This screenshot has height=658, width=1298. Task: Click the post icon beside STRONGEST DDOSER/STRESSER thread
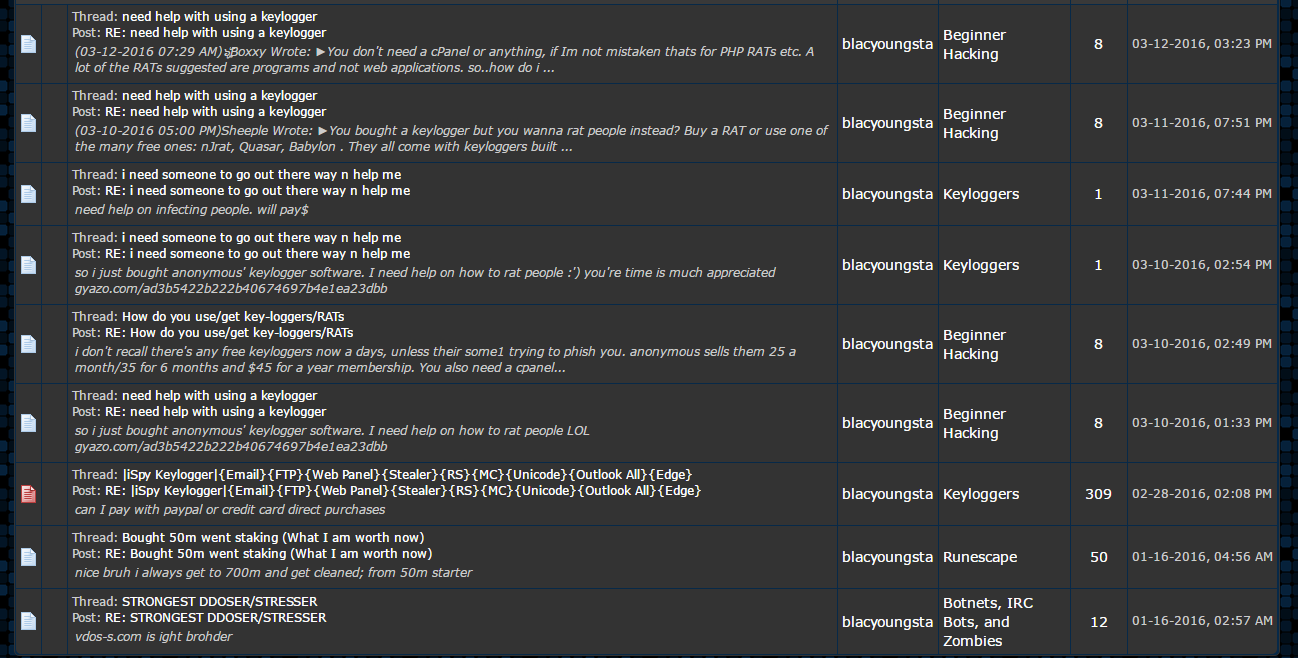[29, 622]
